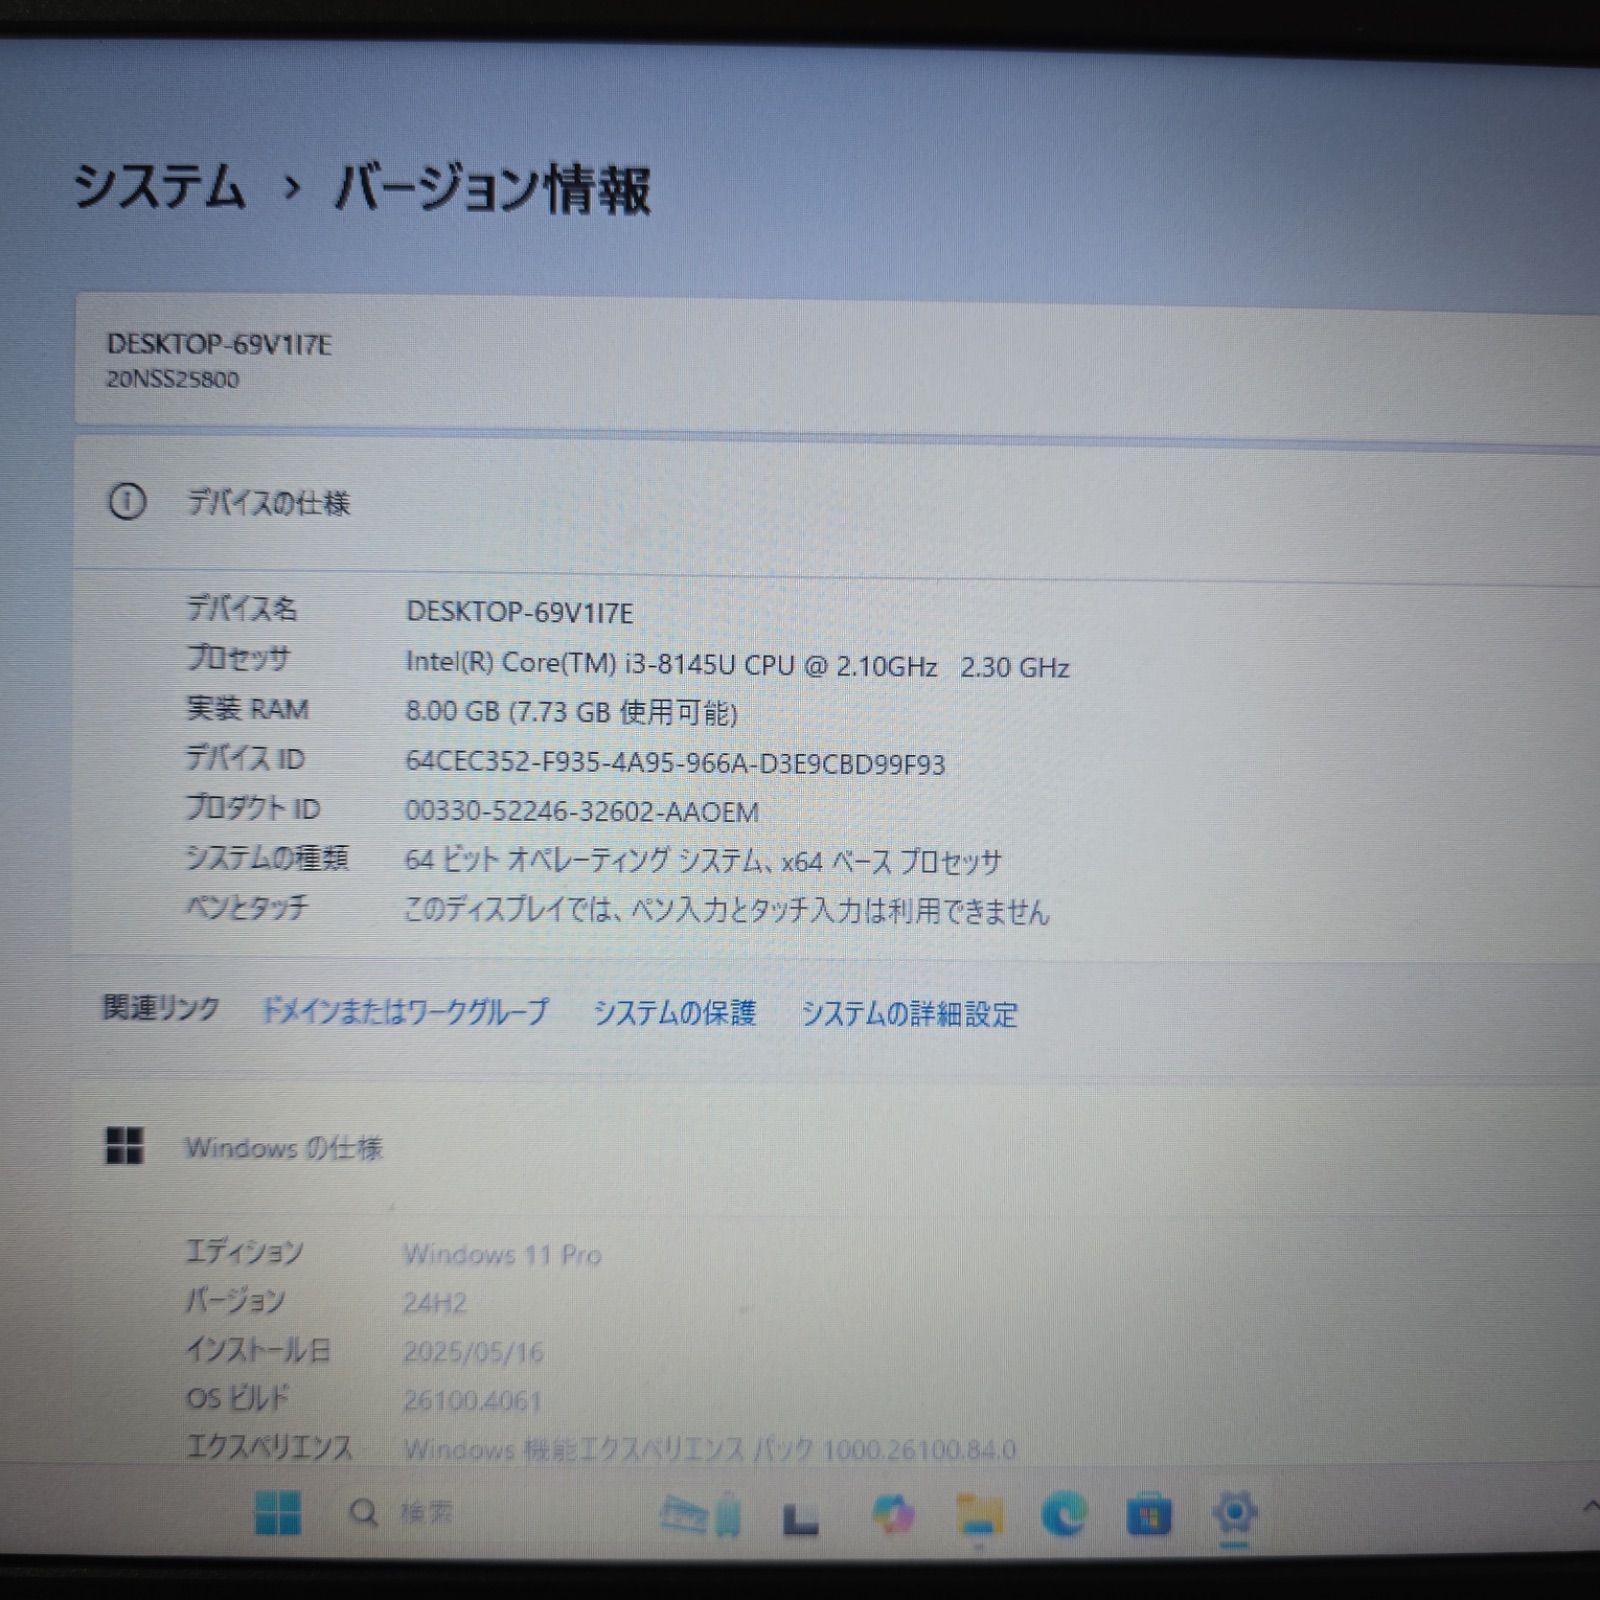
Task: Launch Copilot from the taskbar
Action: coord(892,1514)
